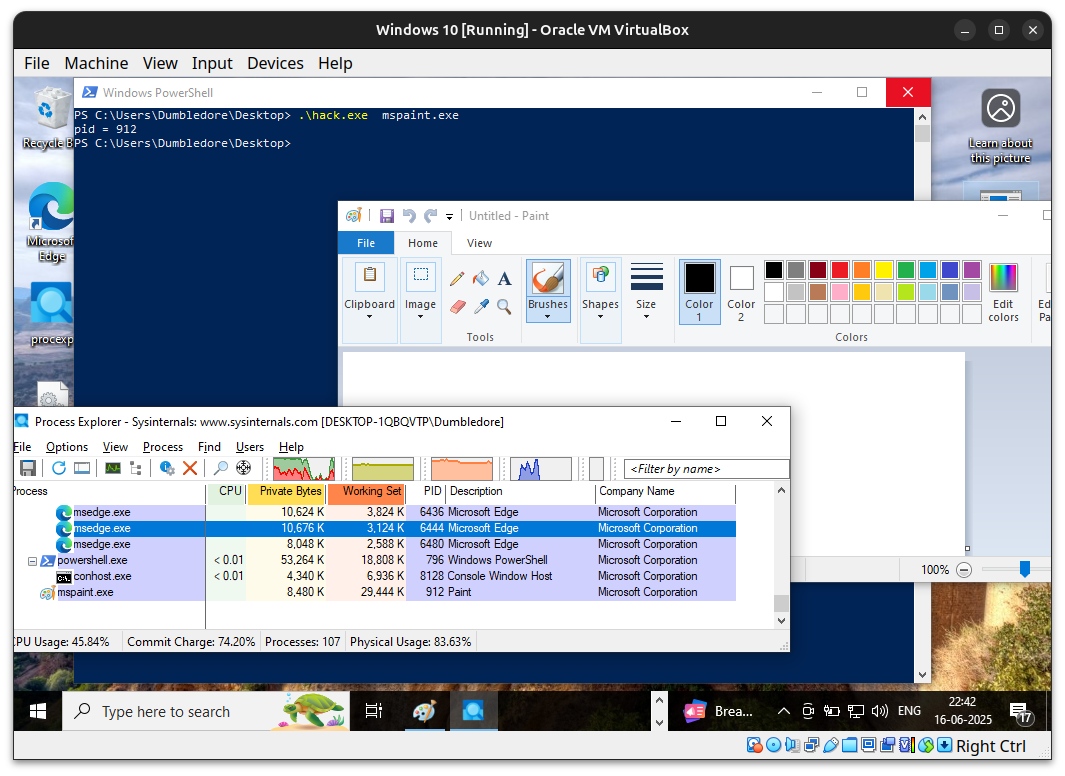Image resolution: width=1065 pixels, height=776 pixels.
Task: Sort by Working Set column header
Action: (x=367, y=492)
